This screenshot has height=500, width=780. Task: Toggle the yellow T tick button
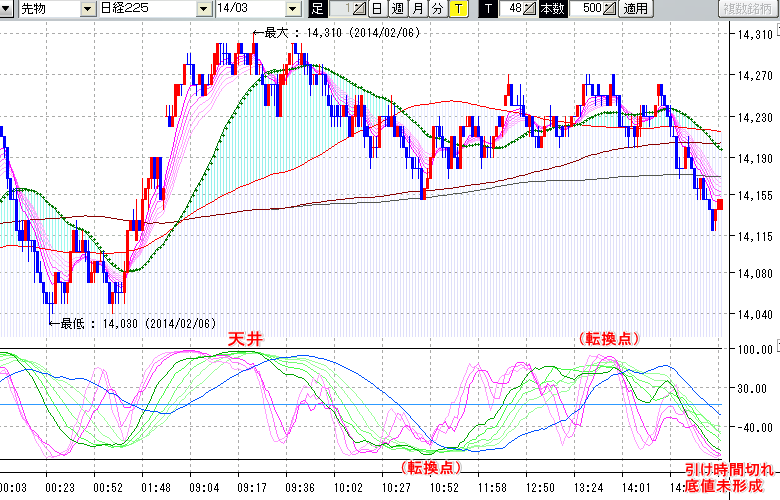point(457,9)
